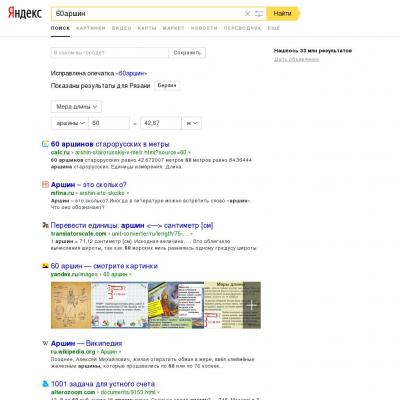Click the Дать объявление link
The image size is (400, 400).
pos(296,59)
